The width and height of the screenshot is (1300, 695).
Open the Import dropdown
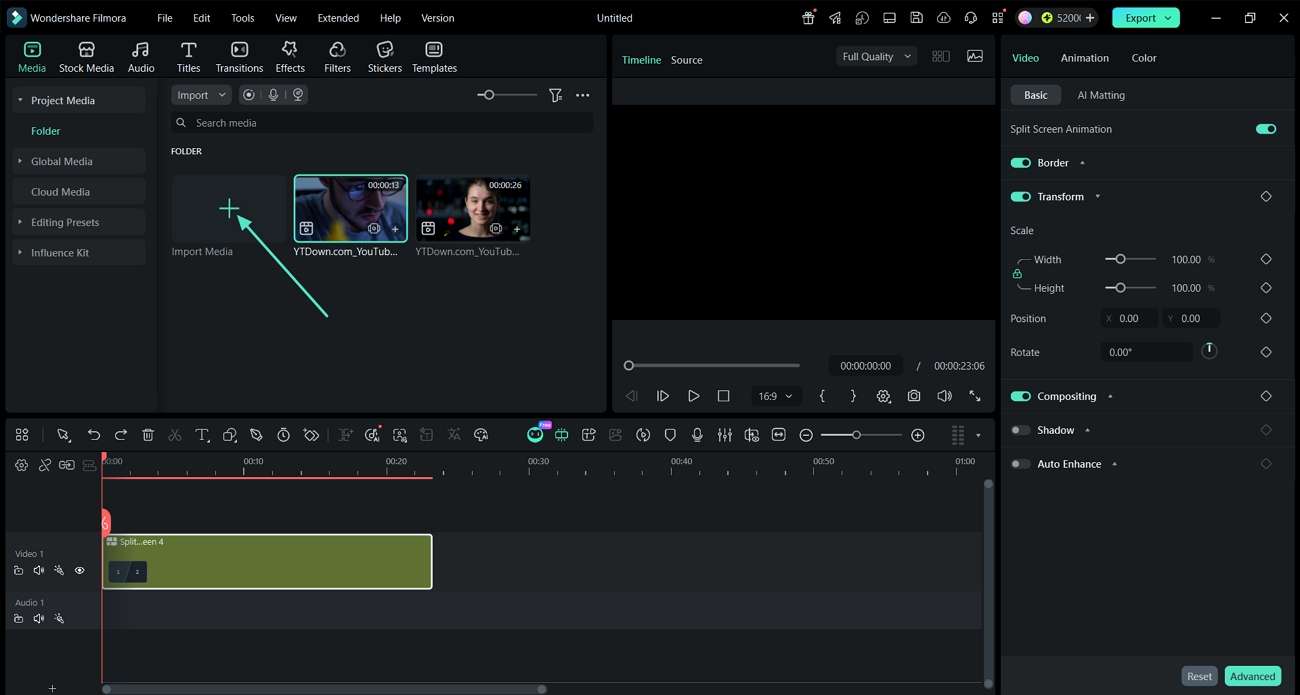tap(201, 95)
